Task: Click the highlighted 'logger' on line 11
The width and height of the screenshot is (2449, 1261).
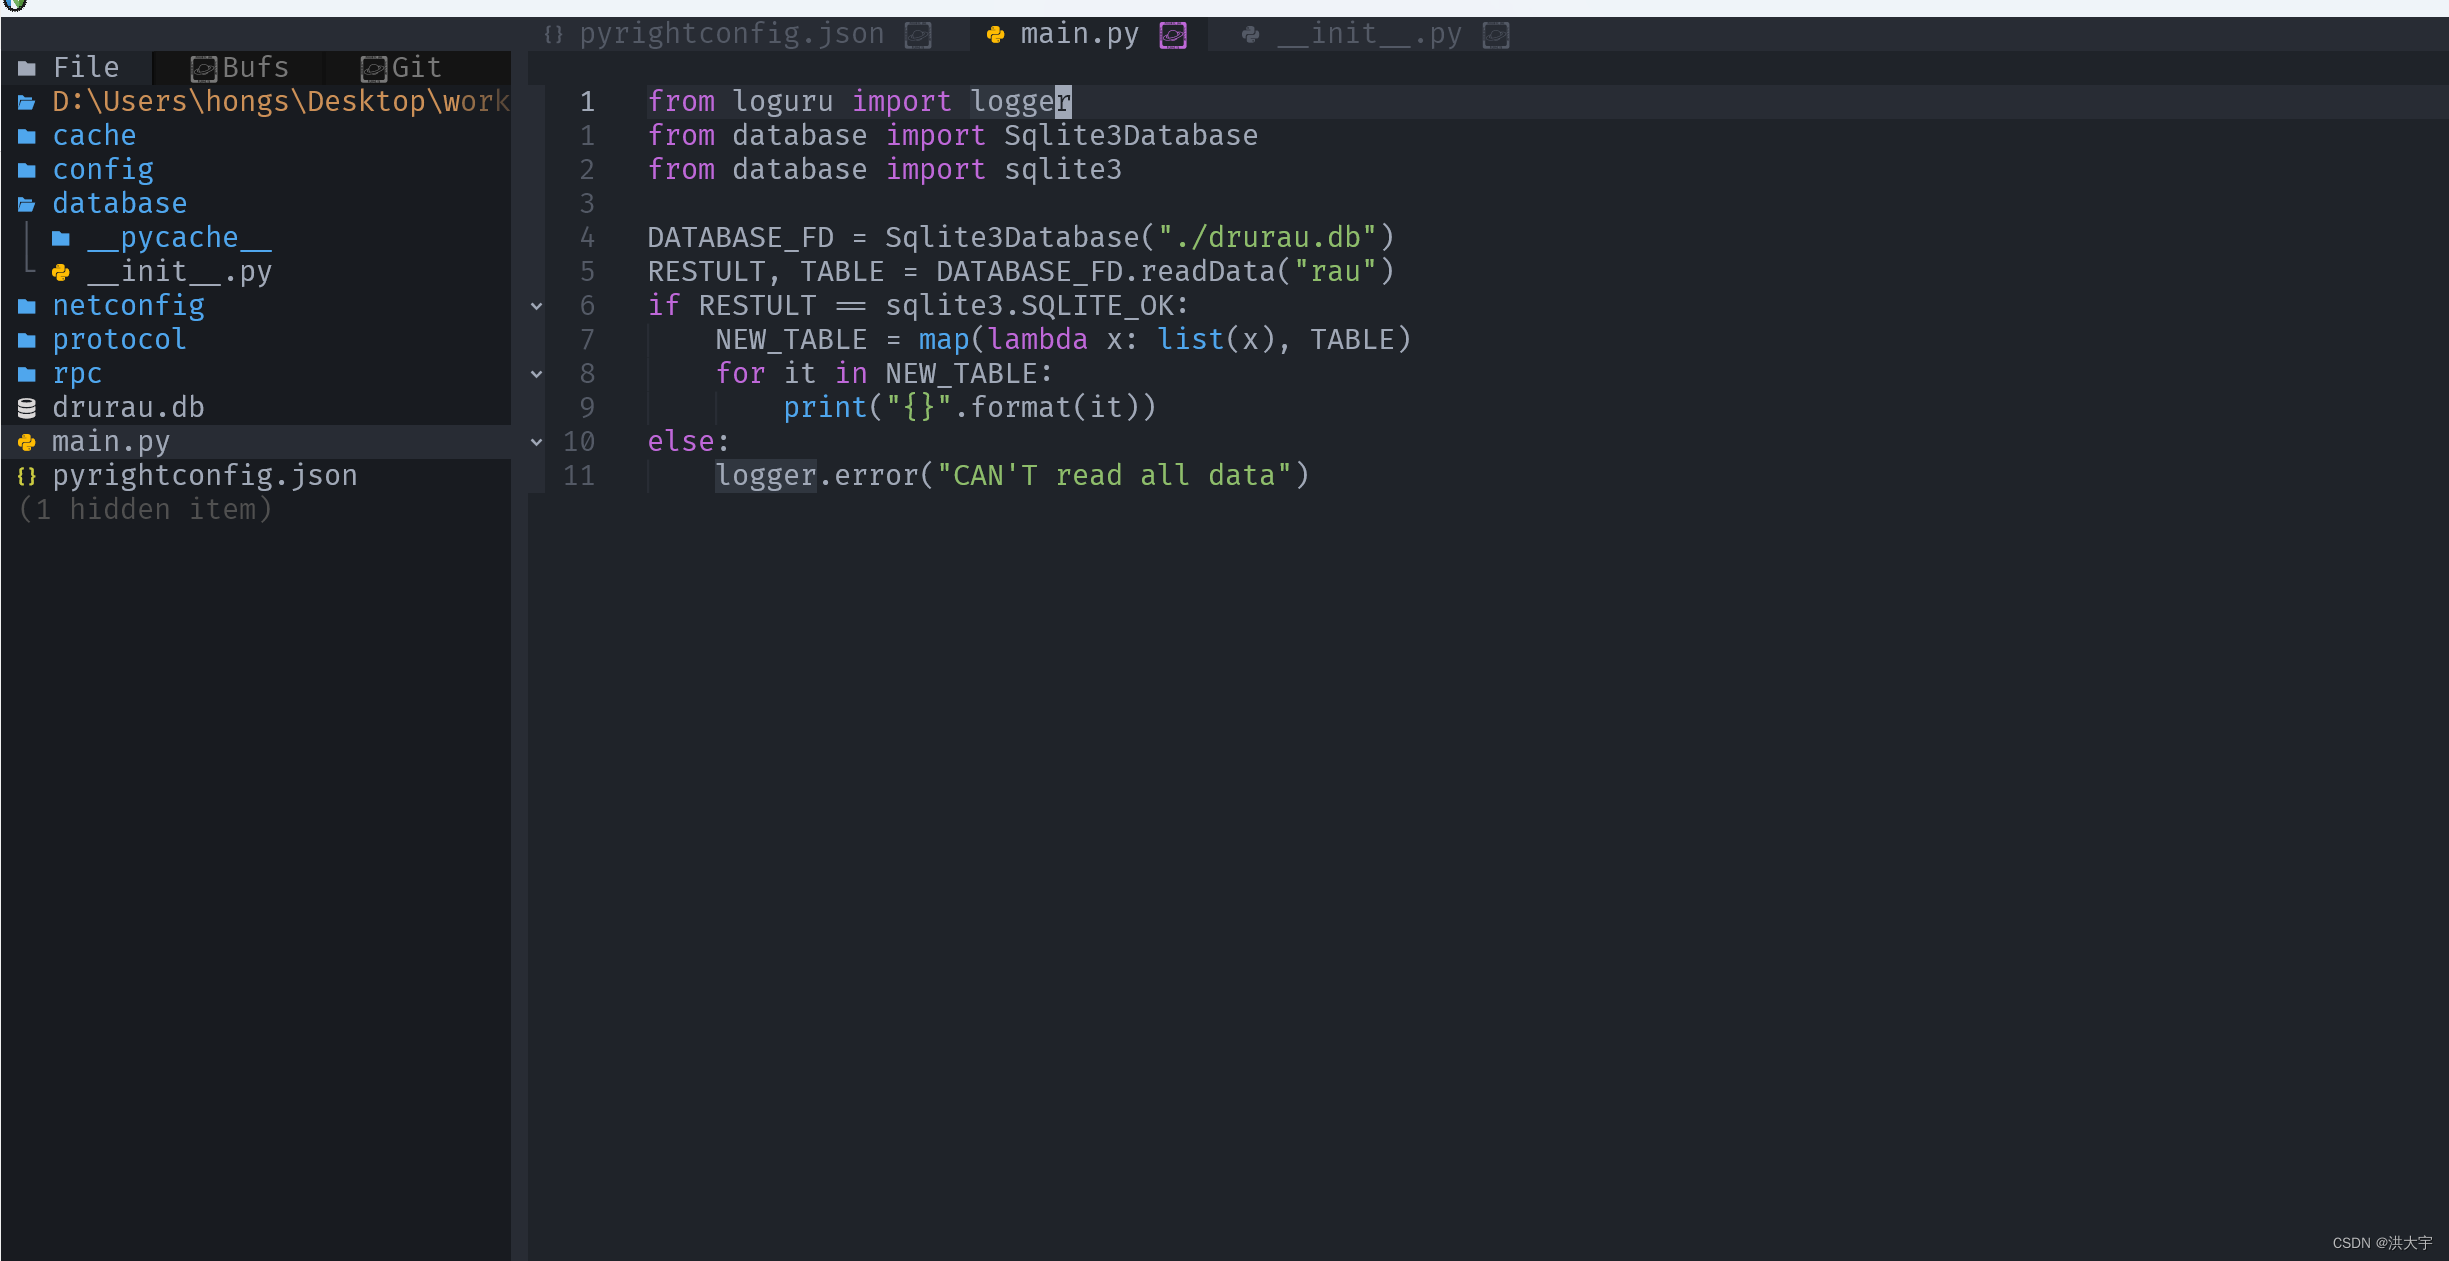Action: (766, 475)
